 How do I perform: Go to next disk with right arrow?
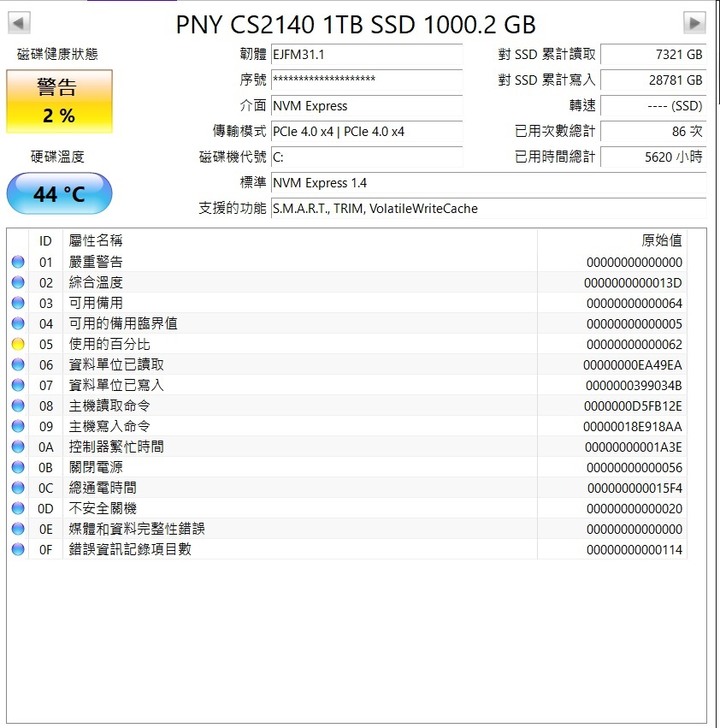click(694, 23)
